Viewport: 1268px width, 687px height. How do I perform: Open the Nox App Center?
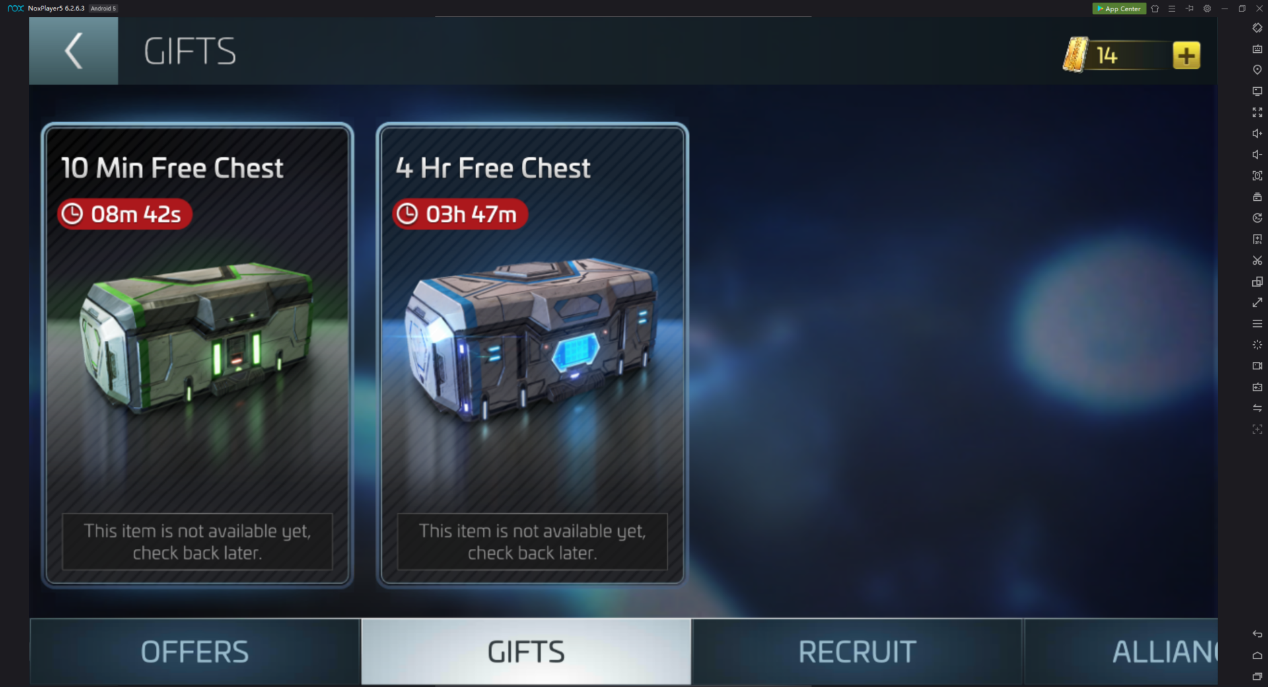pos(1119,8)
